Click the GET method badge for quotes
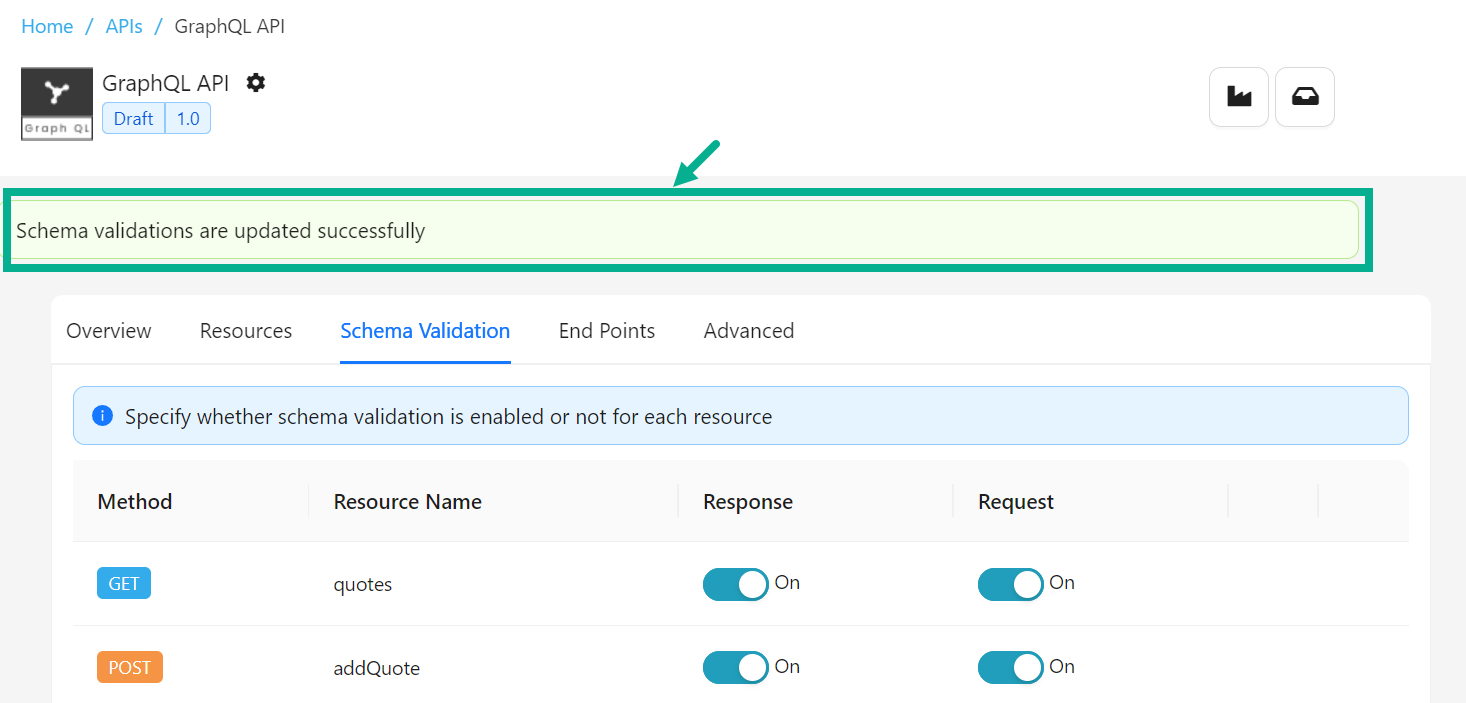1466x703 pixels. click(123, 583)
